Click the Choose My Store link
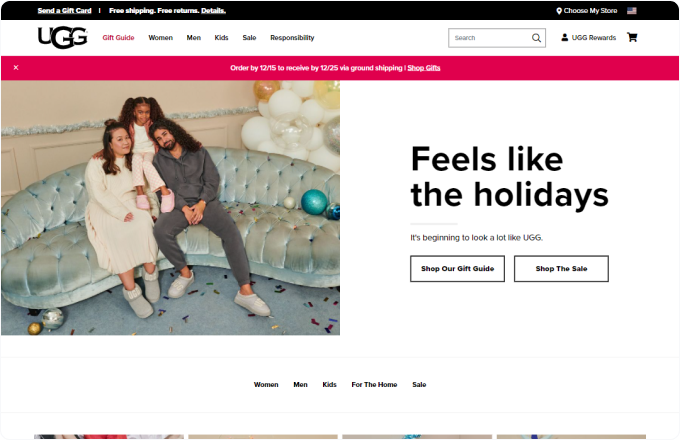Viewport: 680px width, 440px height. 590,11
